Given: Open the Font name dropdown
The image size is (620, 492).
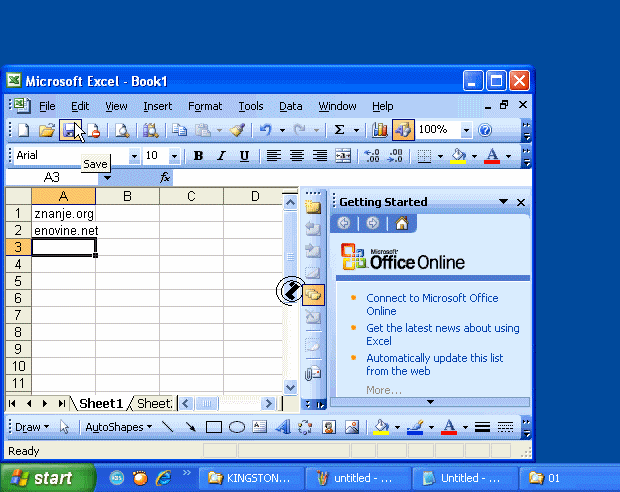Looking at the screenshot, I should coord(134,156).
